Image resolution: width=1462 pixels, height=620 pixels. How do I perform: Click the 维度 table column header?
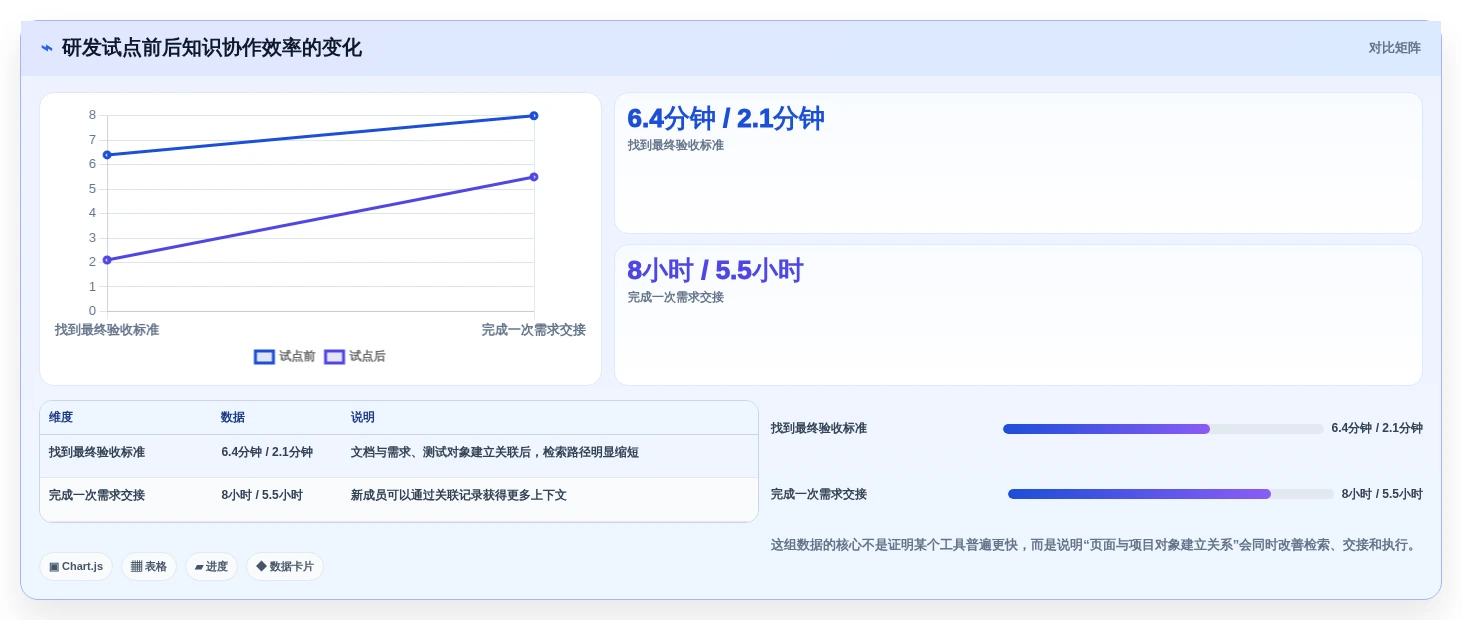(x=61, y=418)
